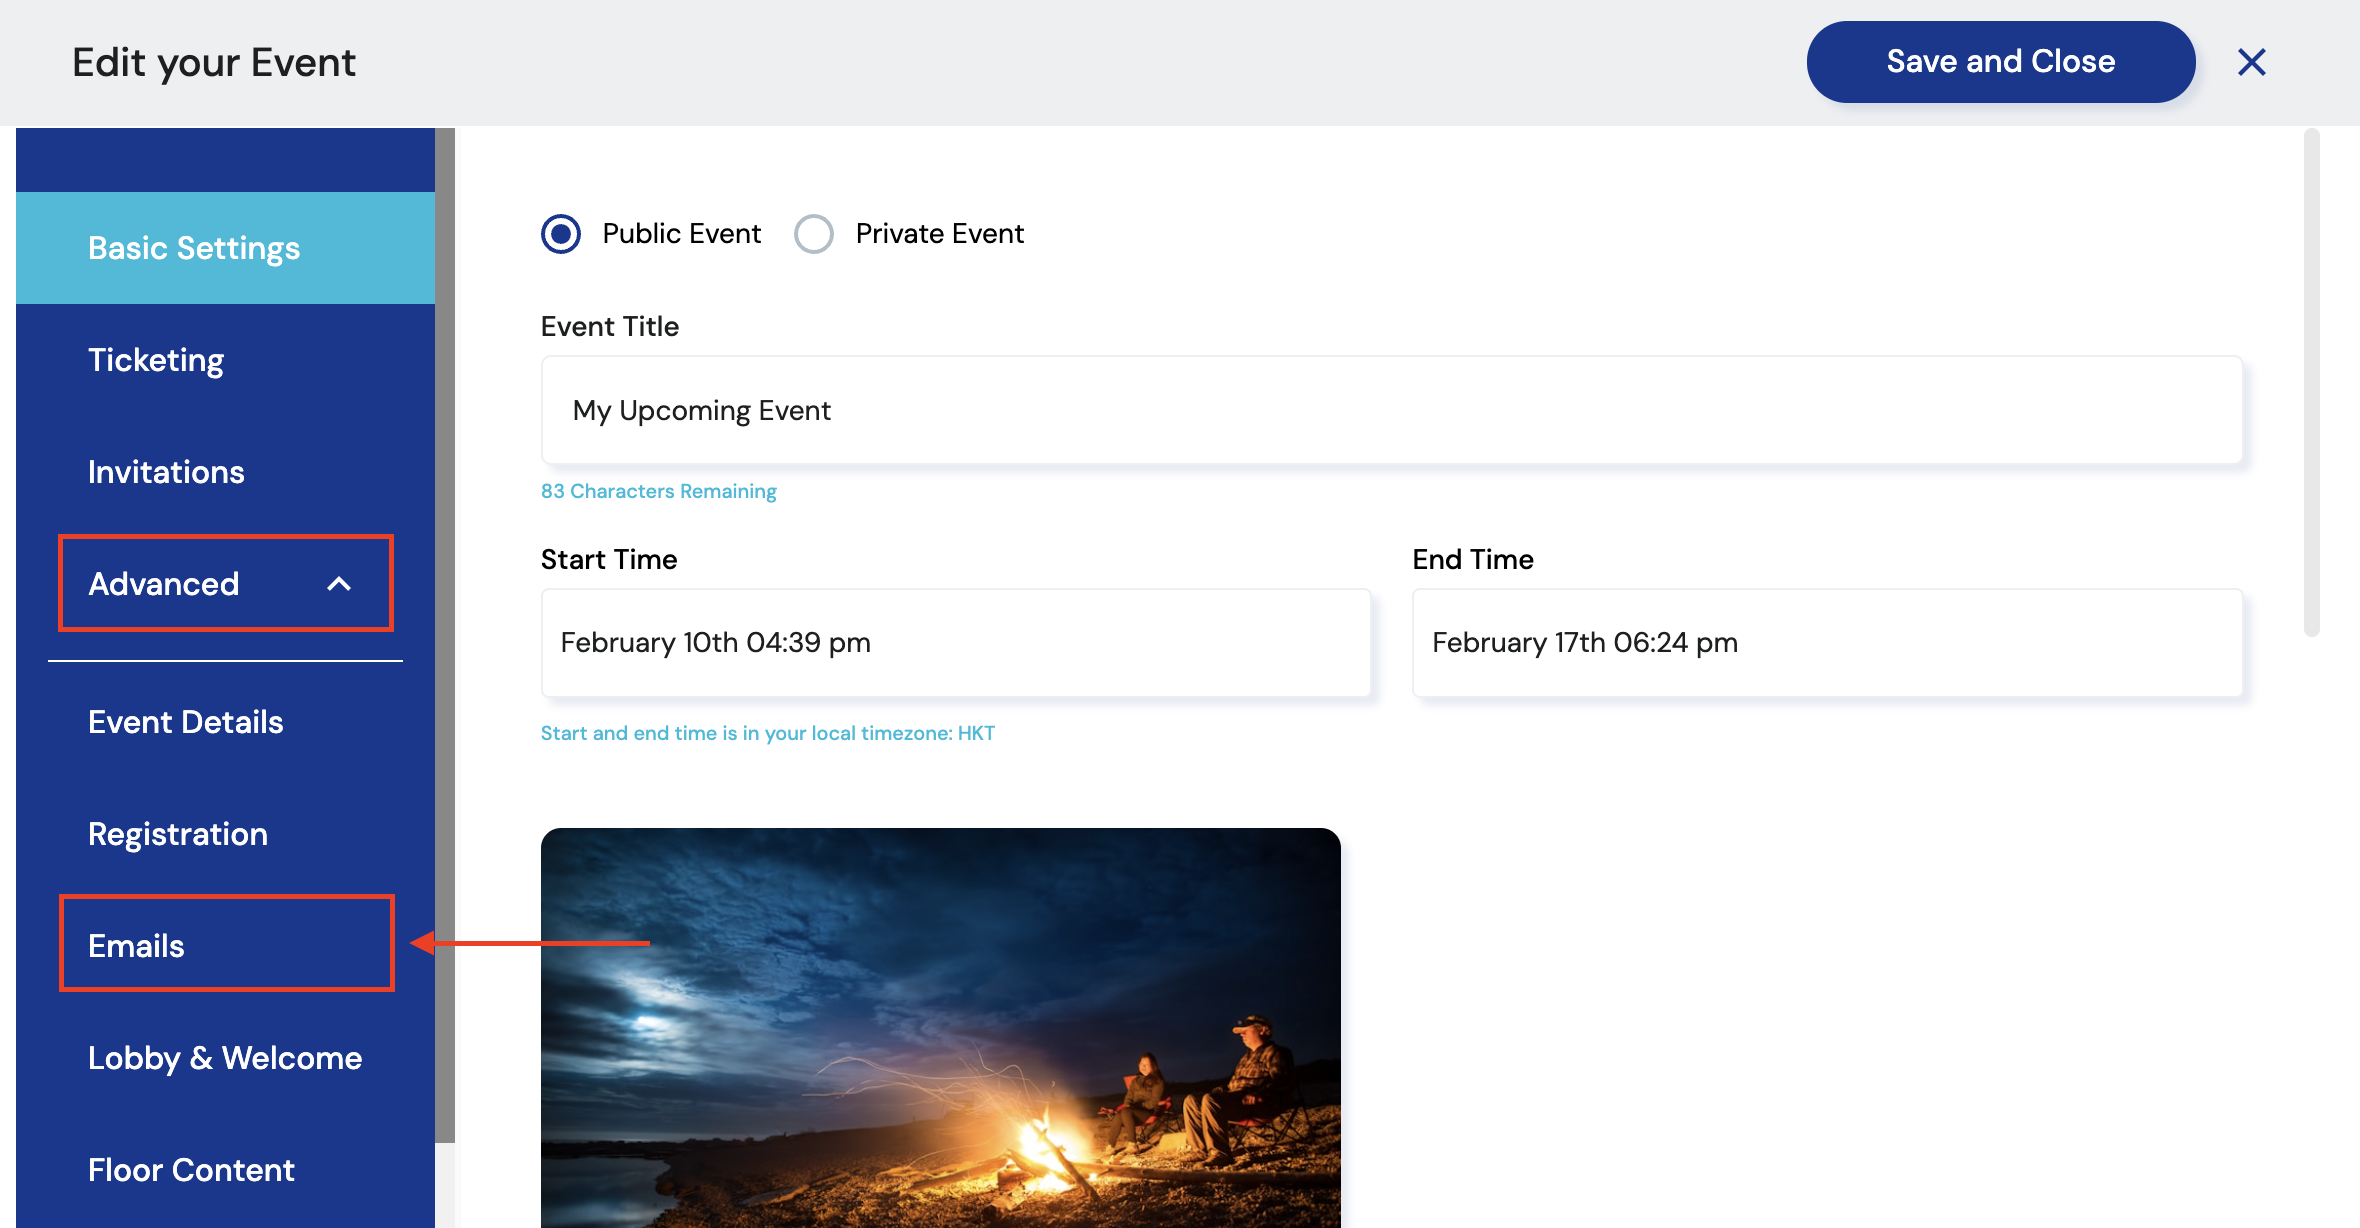This screenshot has height=1228, width=2360.
Task: Open the Basic Settings tab
Action: coord(194,248)
